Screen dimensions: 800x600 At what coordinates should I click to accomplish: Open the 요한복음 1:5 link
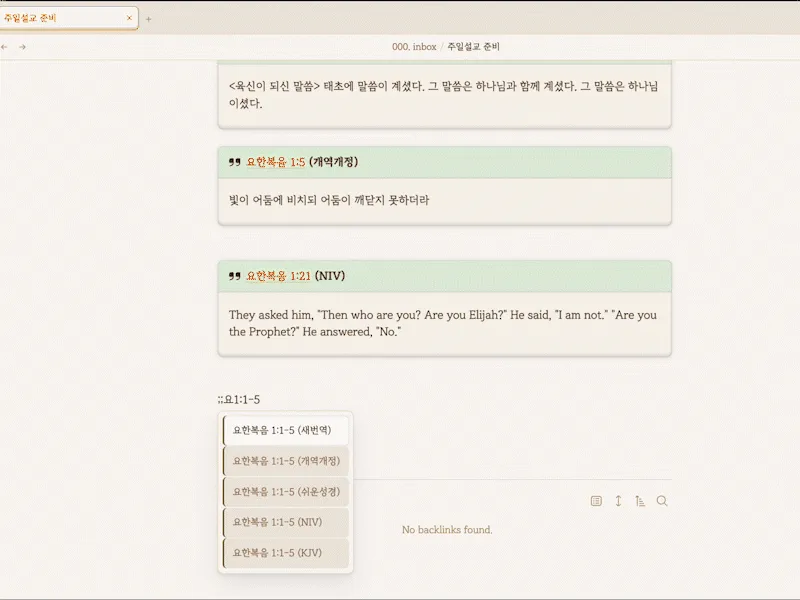click(276, 162)
